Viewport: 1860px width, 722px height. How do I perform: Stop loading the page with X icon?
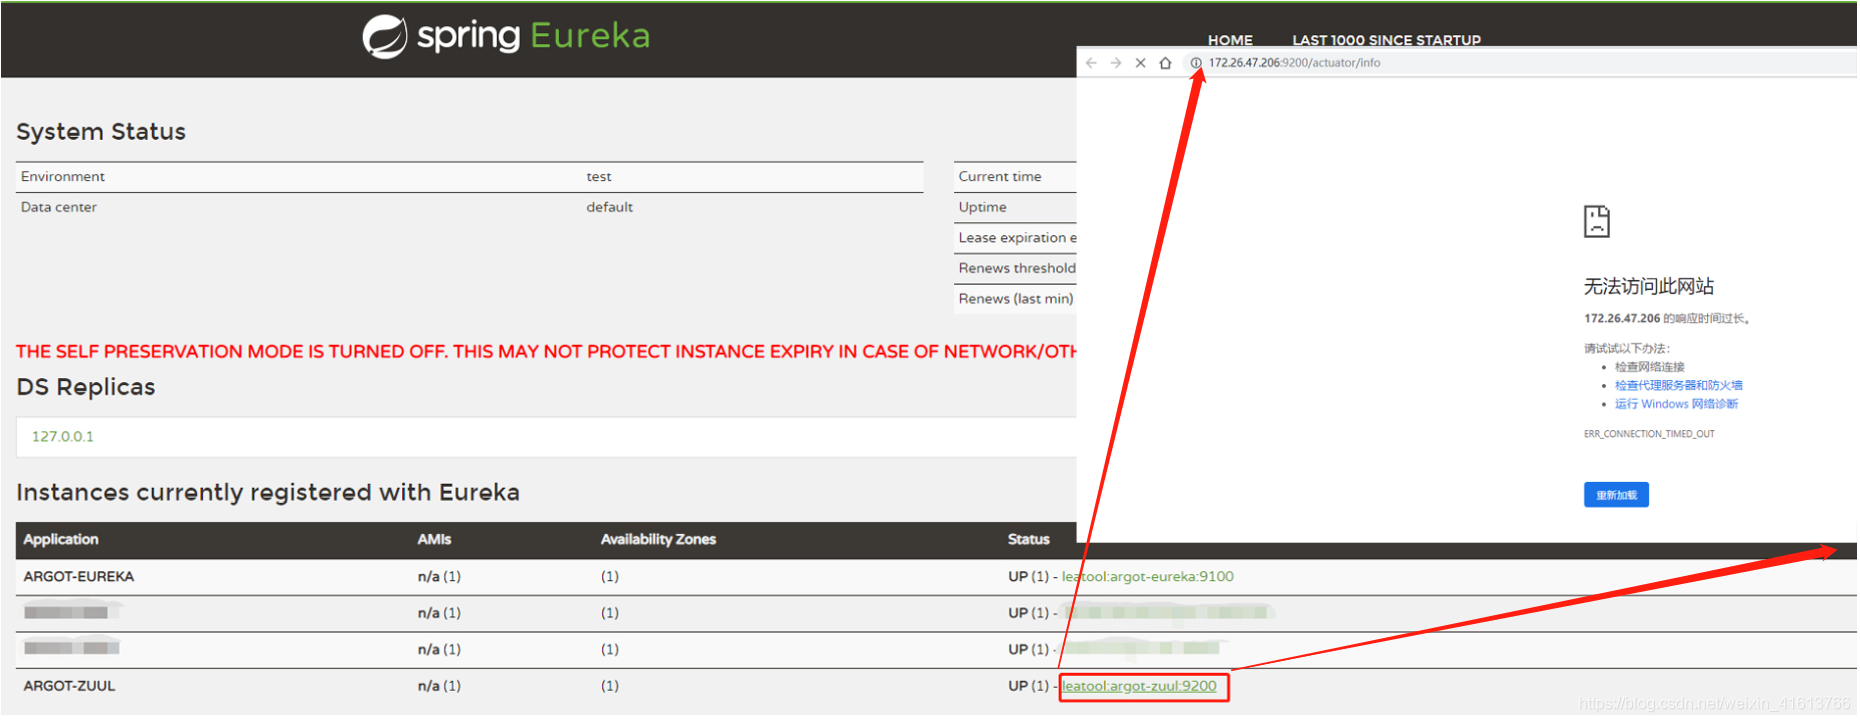(x=1141, y=63)
